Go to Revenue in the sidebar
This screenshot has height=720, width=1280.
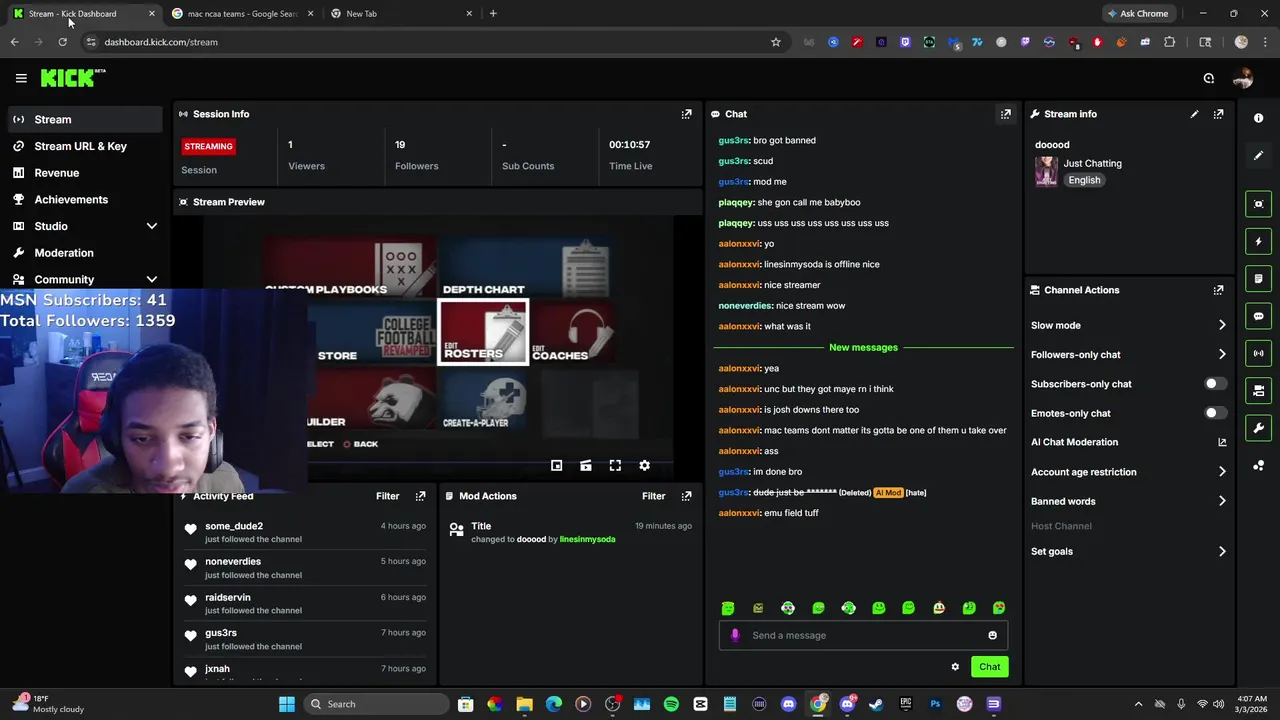pos(85,173)
